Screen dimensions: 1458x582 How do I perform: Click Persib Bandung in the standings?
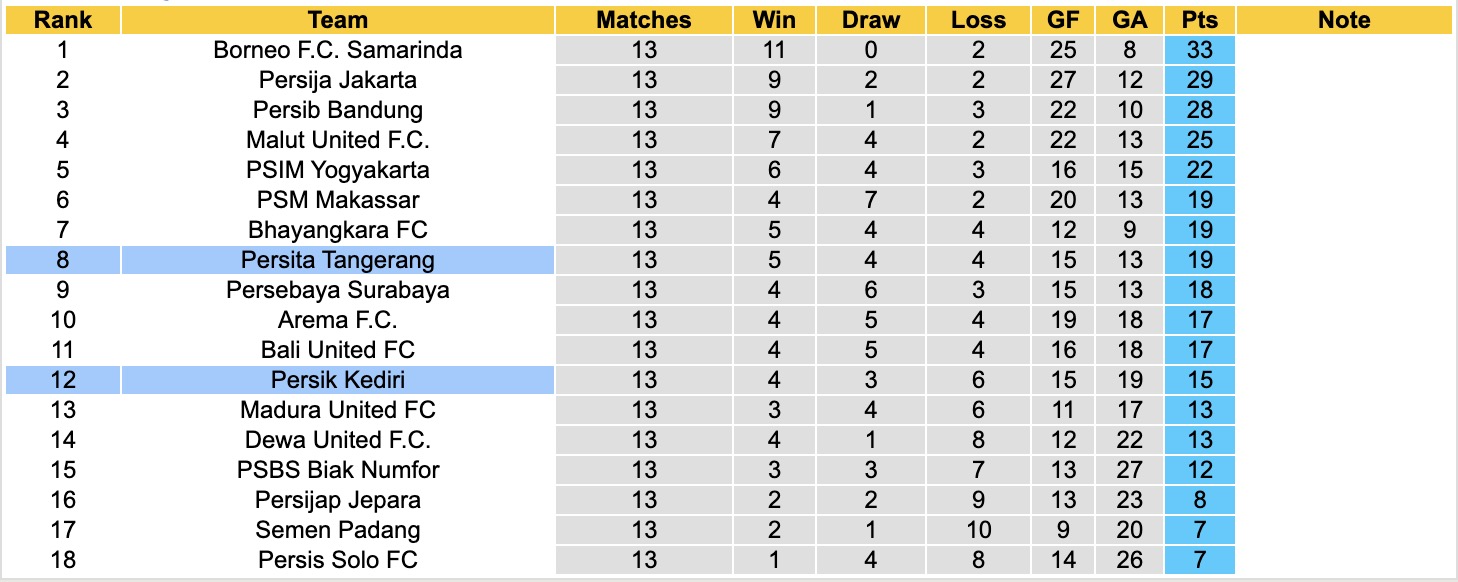click(338, 110)
